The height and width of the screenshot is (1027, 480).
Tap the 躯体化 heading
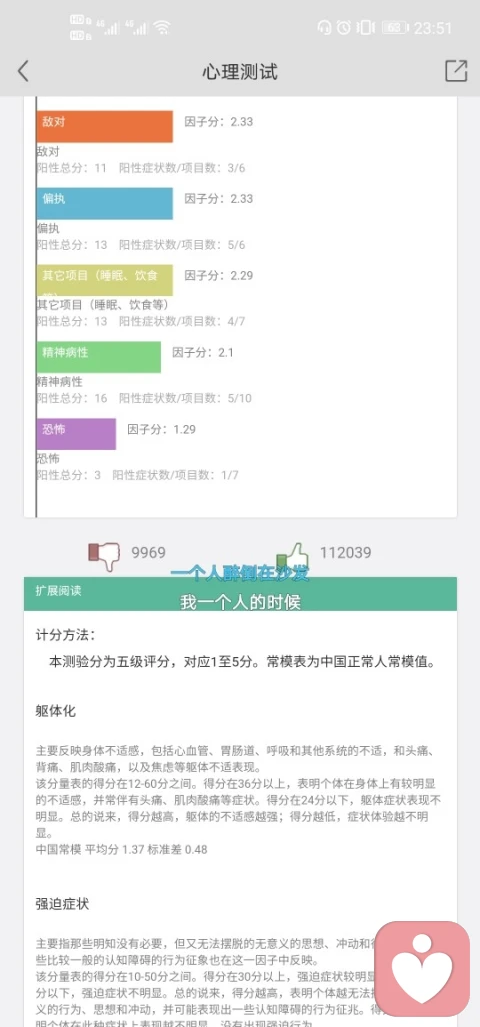click(56, 711)
